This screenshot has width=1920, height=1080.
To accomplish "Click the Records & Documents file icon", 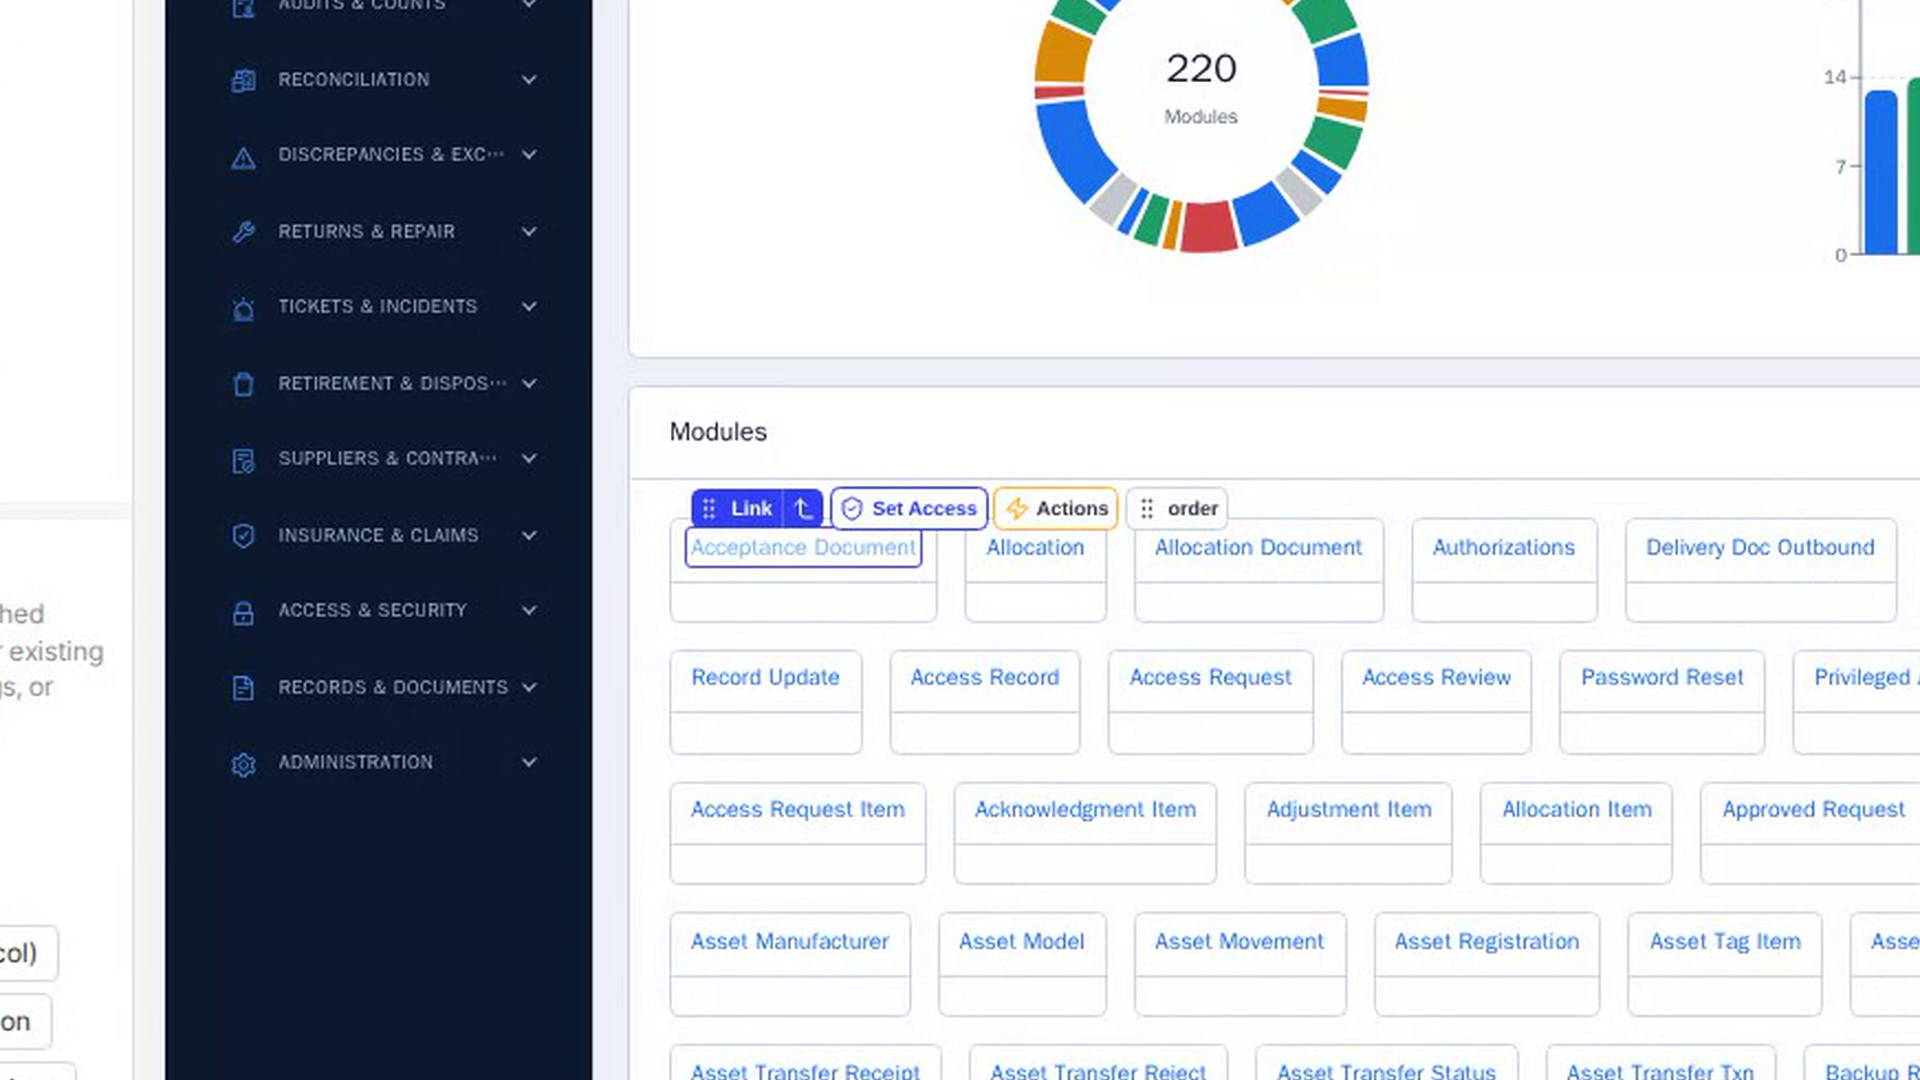I will [x=243, y=688].
